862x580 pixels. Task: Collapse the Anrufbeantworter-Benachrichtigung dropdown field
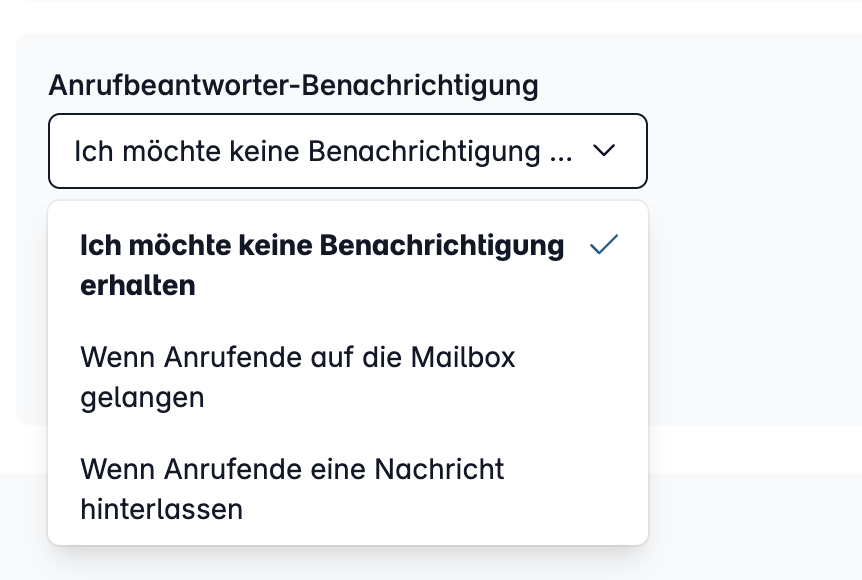point(348,151)
